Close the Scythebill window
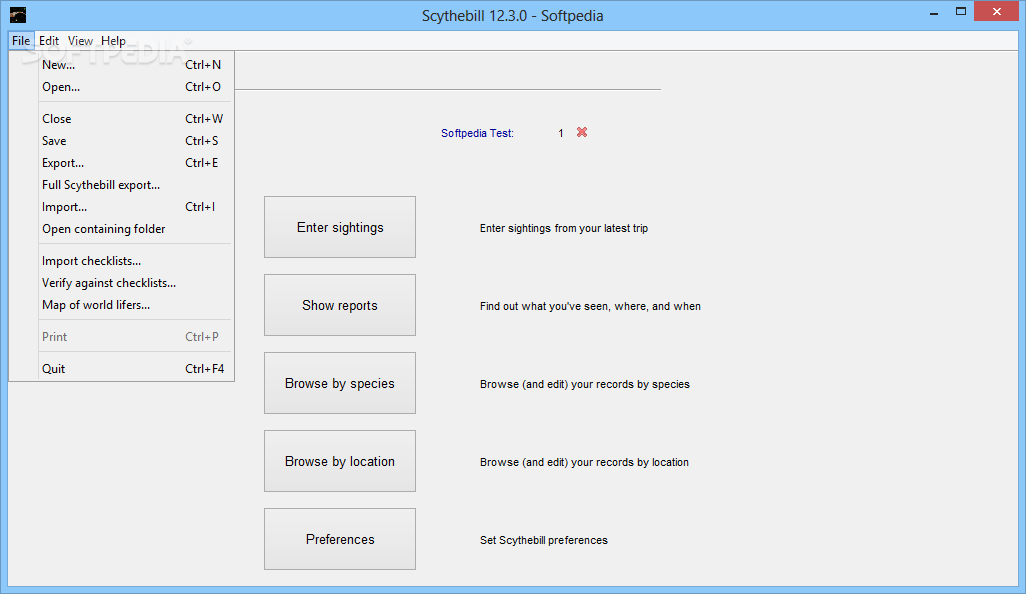 pos(997,12)
